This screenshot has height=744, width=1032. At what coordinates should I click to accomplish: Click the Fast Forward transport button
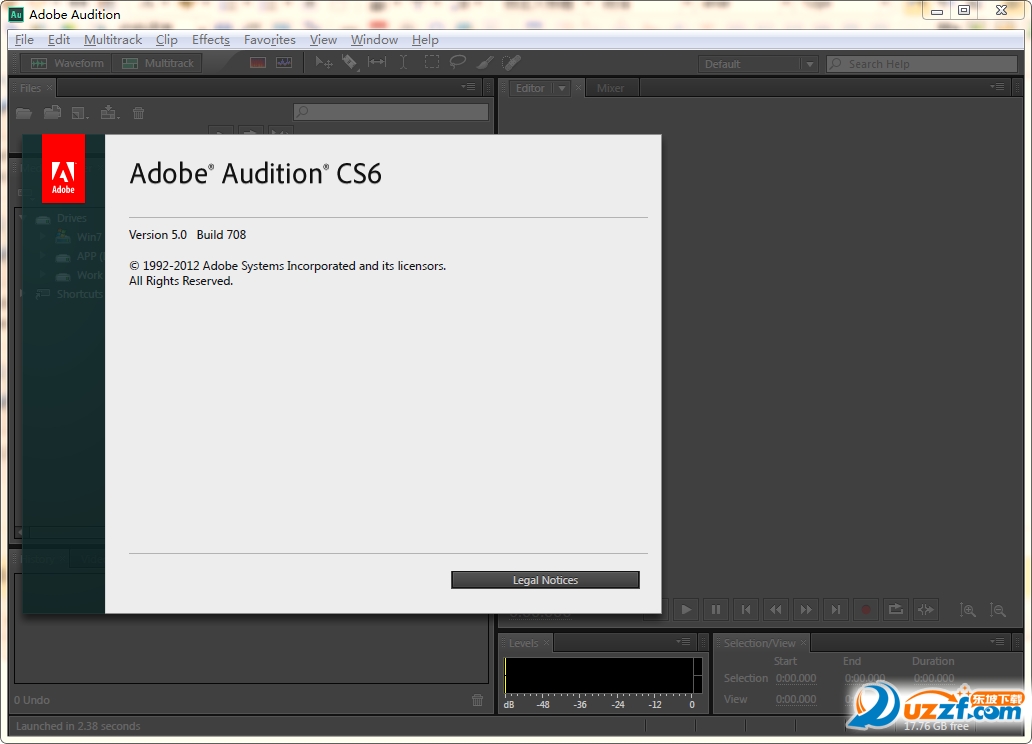[x=806, y=610]
